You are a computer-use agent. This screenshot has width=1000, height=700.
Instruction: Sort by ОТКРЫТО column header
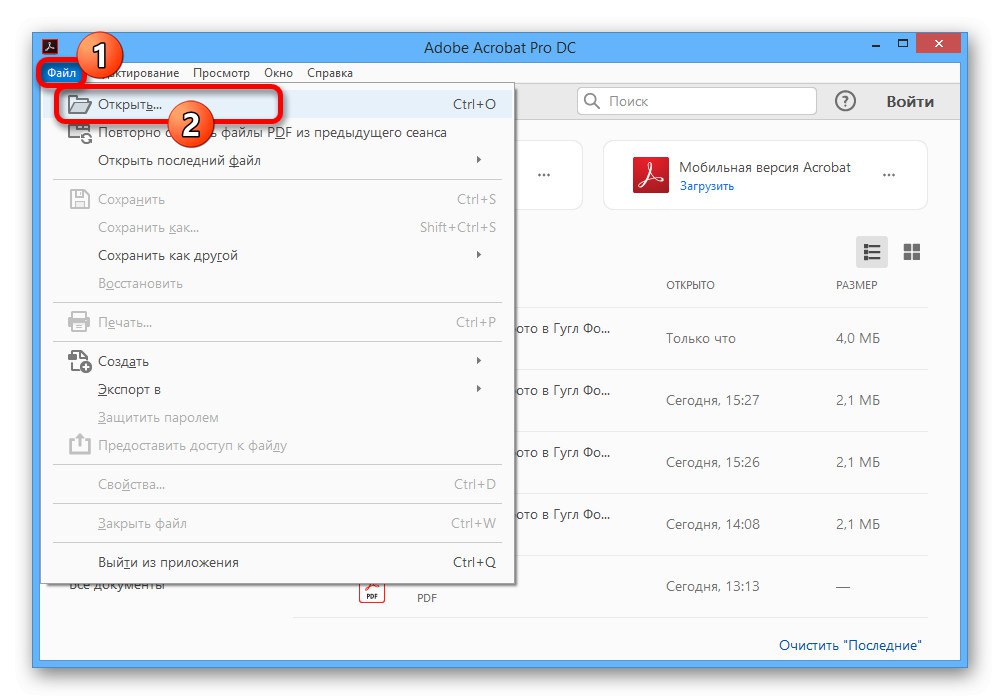(x=690, y=285)
